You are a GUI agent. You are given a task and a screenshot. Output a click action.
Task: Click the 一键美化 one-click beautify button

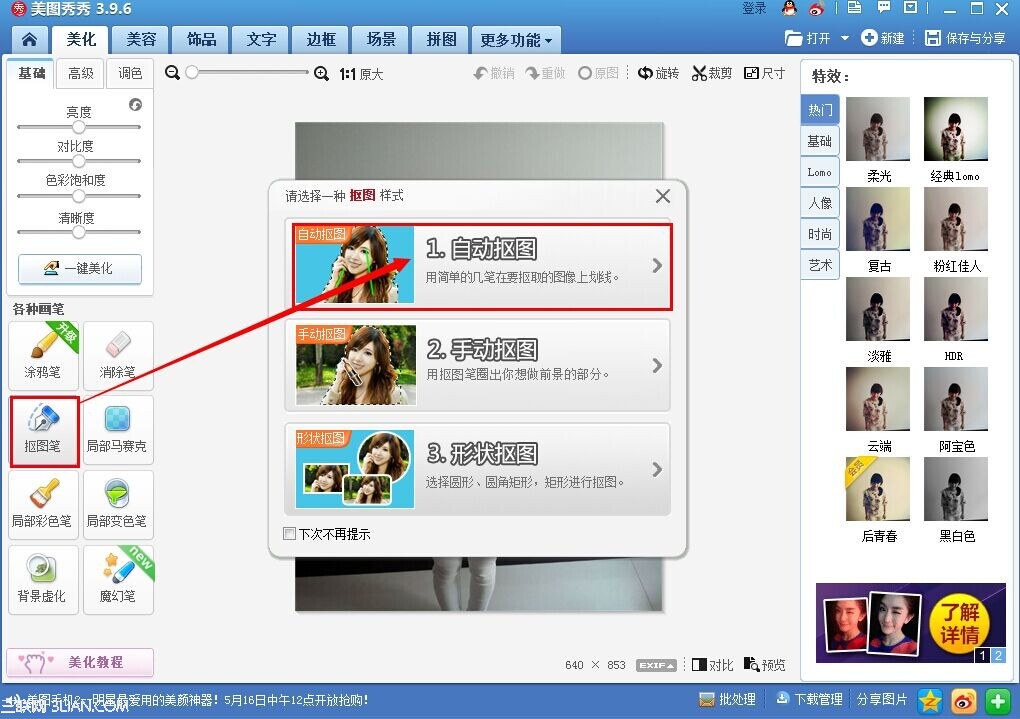[x=80, y=268]
